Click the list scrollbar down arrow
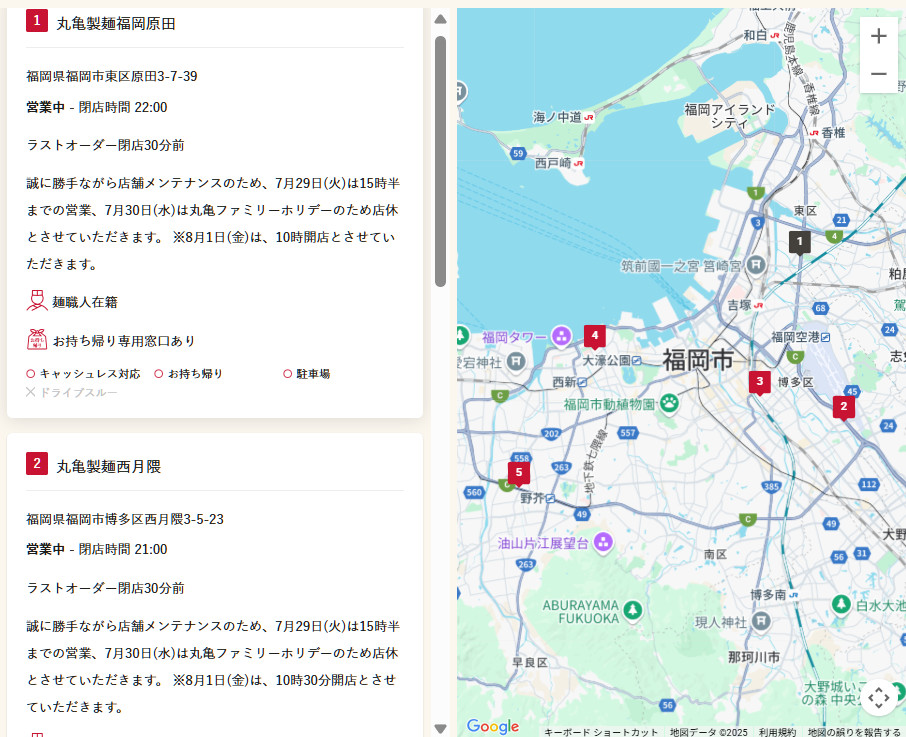Screen dimensions: 906x737 coord(440,729)
